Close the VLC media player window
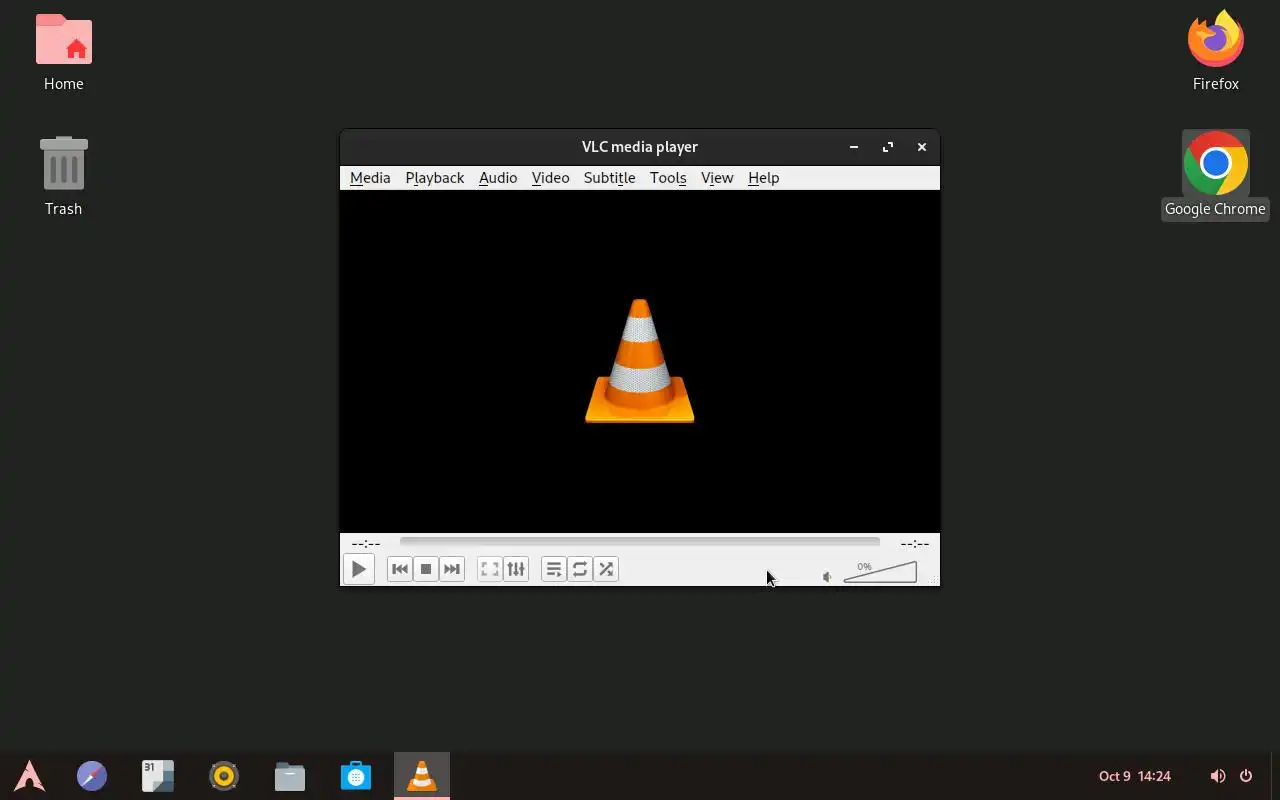 tap(922, 147)
